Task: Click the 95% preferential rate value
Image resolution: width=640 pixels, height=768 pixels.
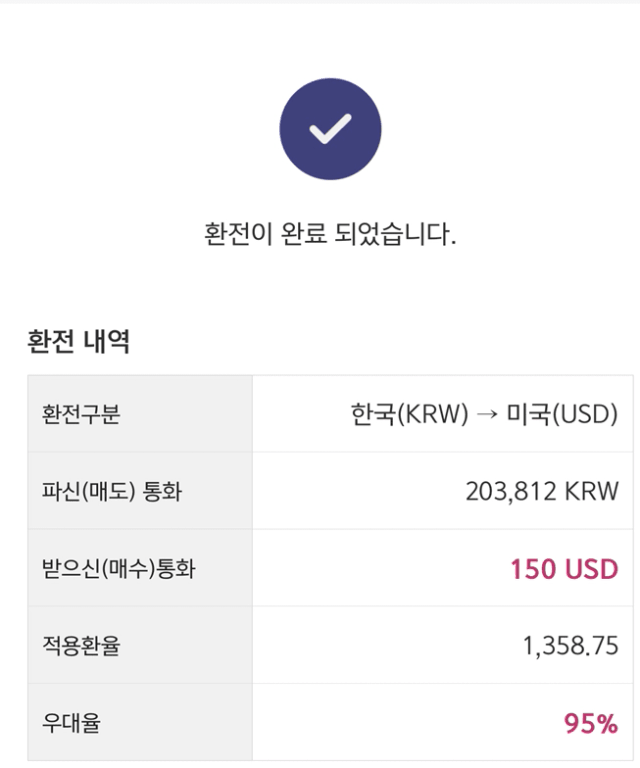Action: coord(591,723)
